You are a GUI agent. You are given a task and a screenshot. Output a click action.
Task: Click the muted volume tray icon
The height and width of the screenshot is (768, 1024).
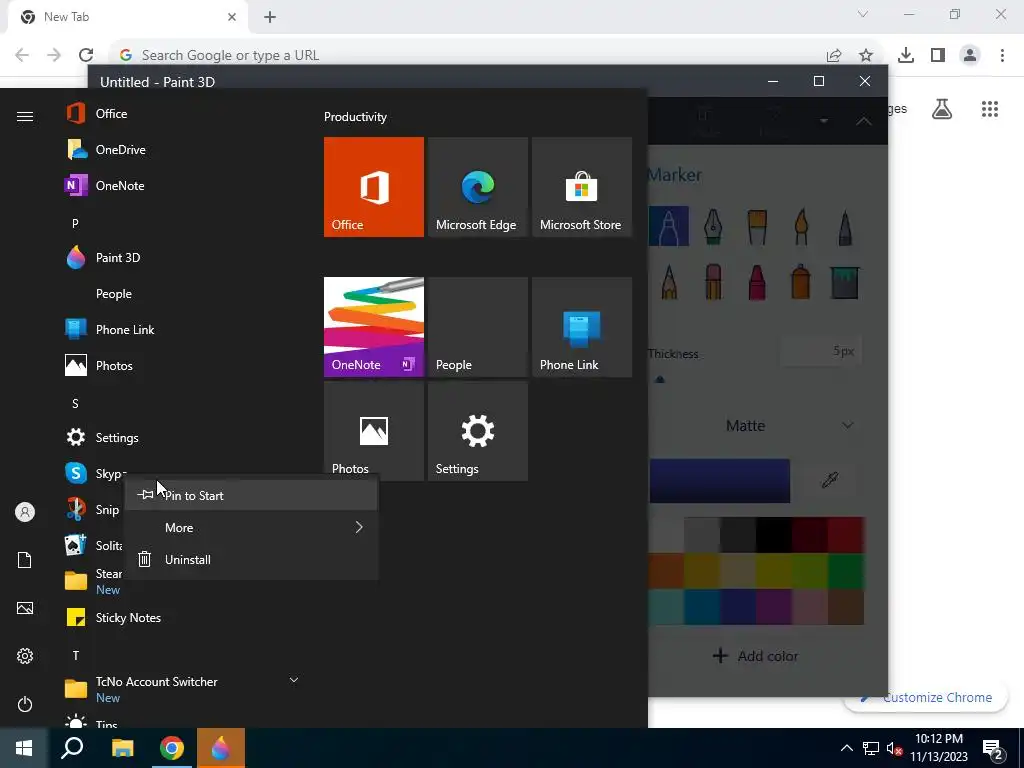[x=894, y=748]
